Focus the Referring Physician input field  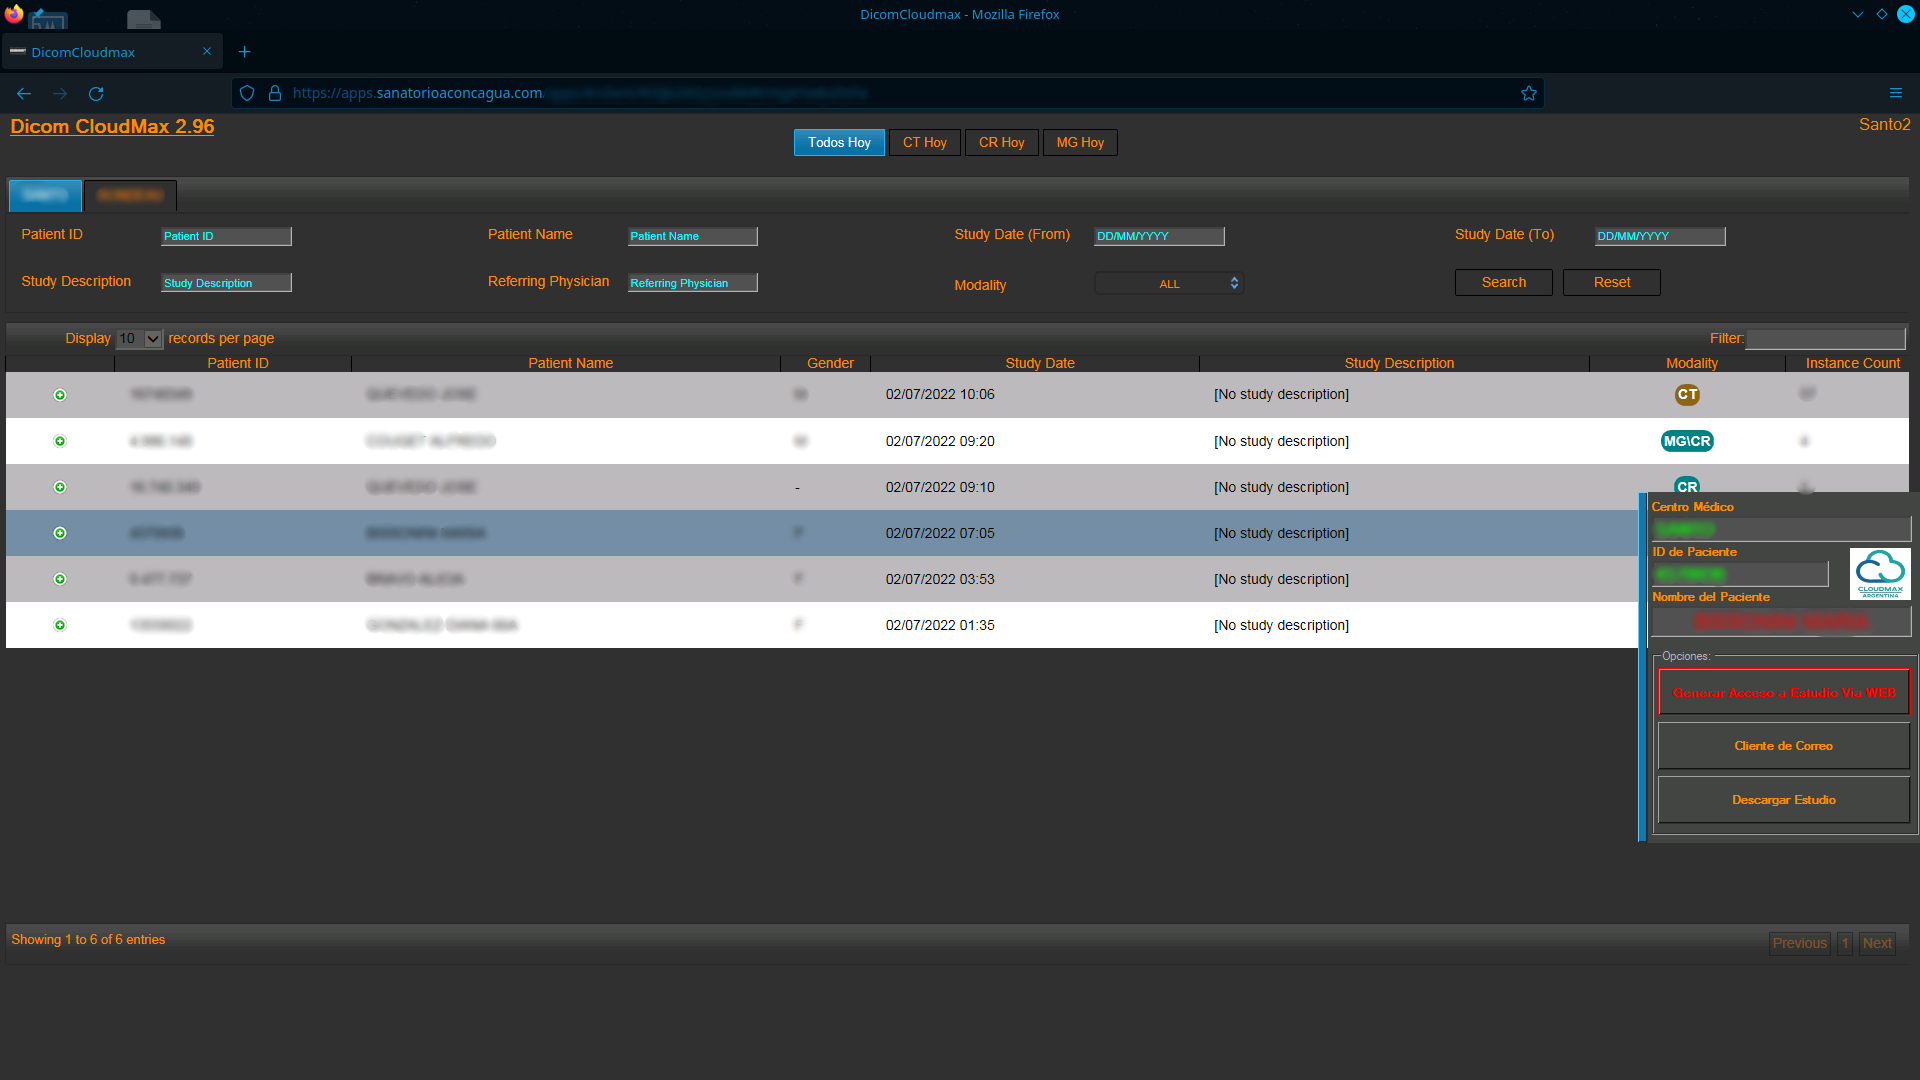point(692,283)
